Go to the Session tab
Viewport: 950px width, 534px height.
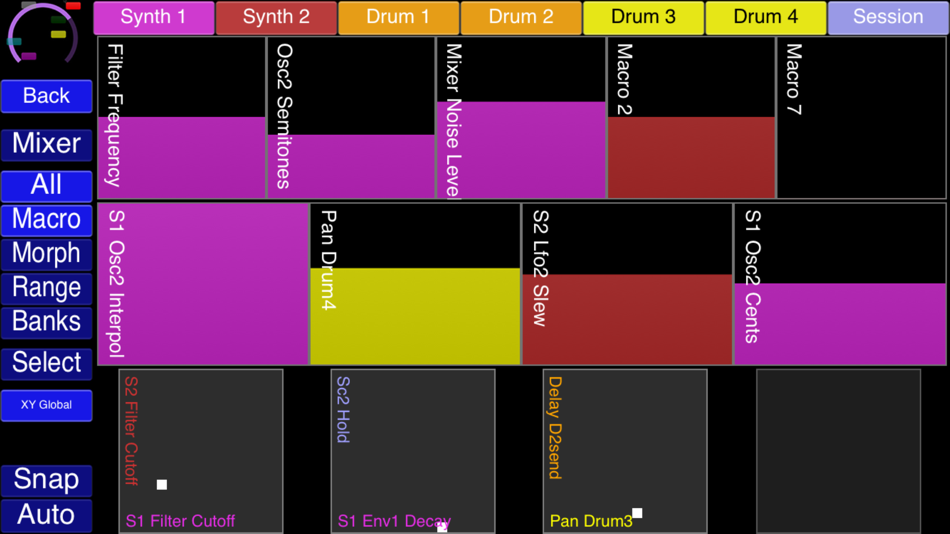[x=888, y=17]
